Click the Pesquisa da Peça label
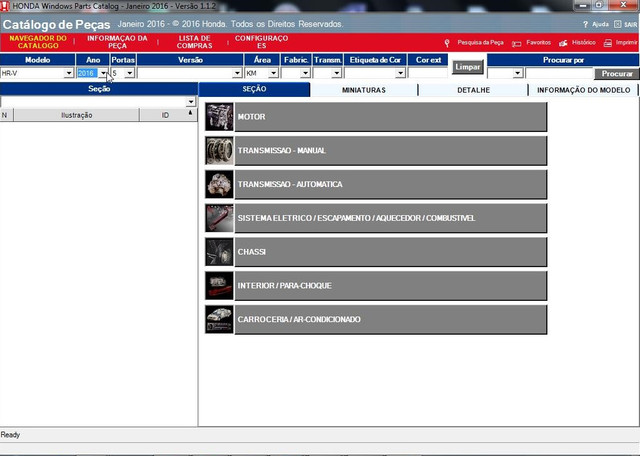Viewport: 640px width, 456px height. coord(480,42)
